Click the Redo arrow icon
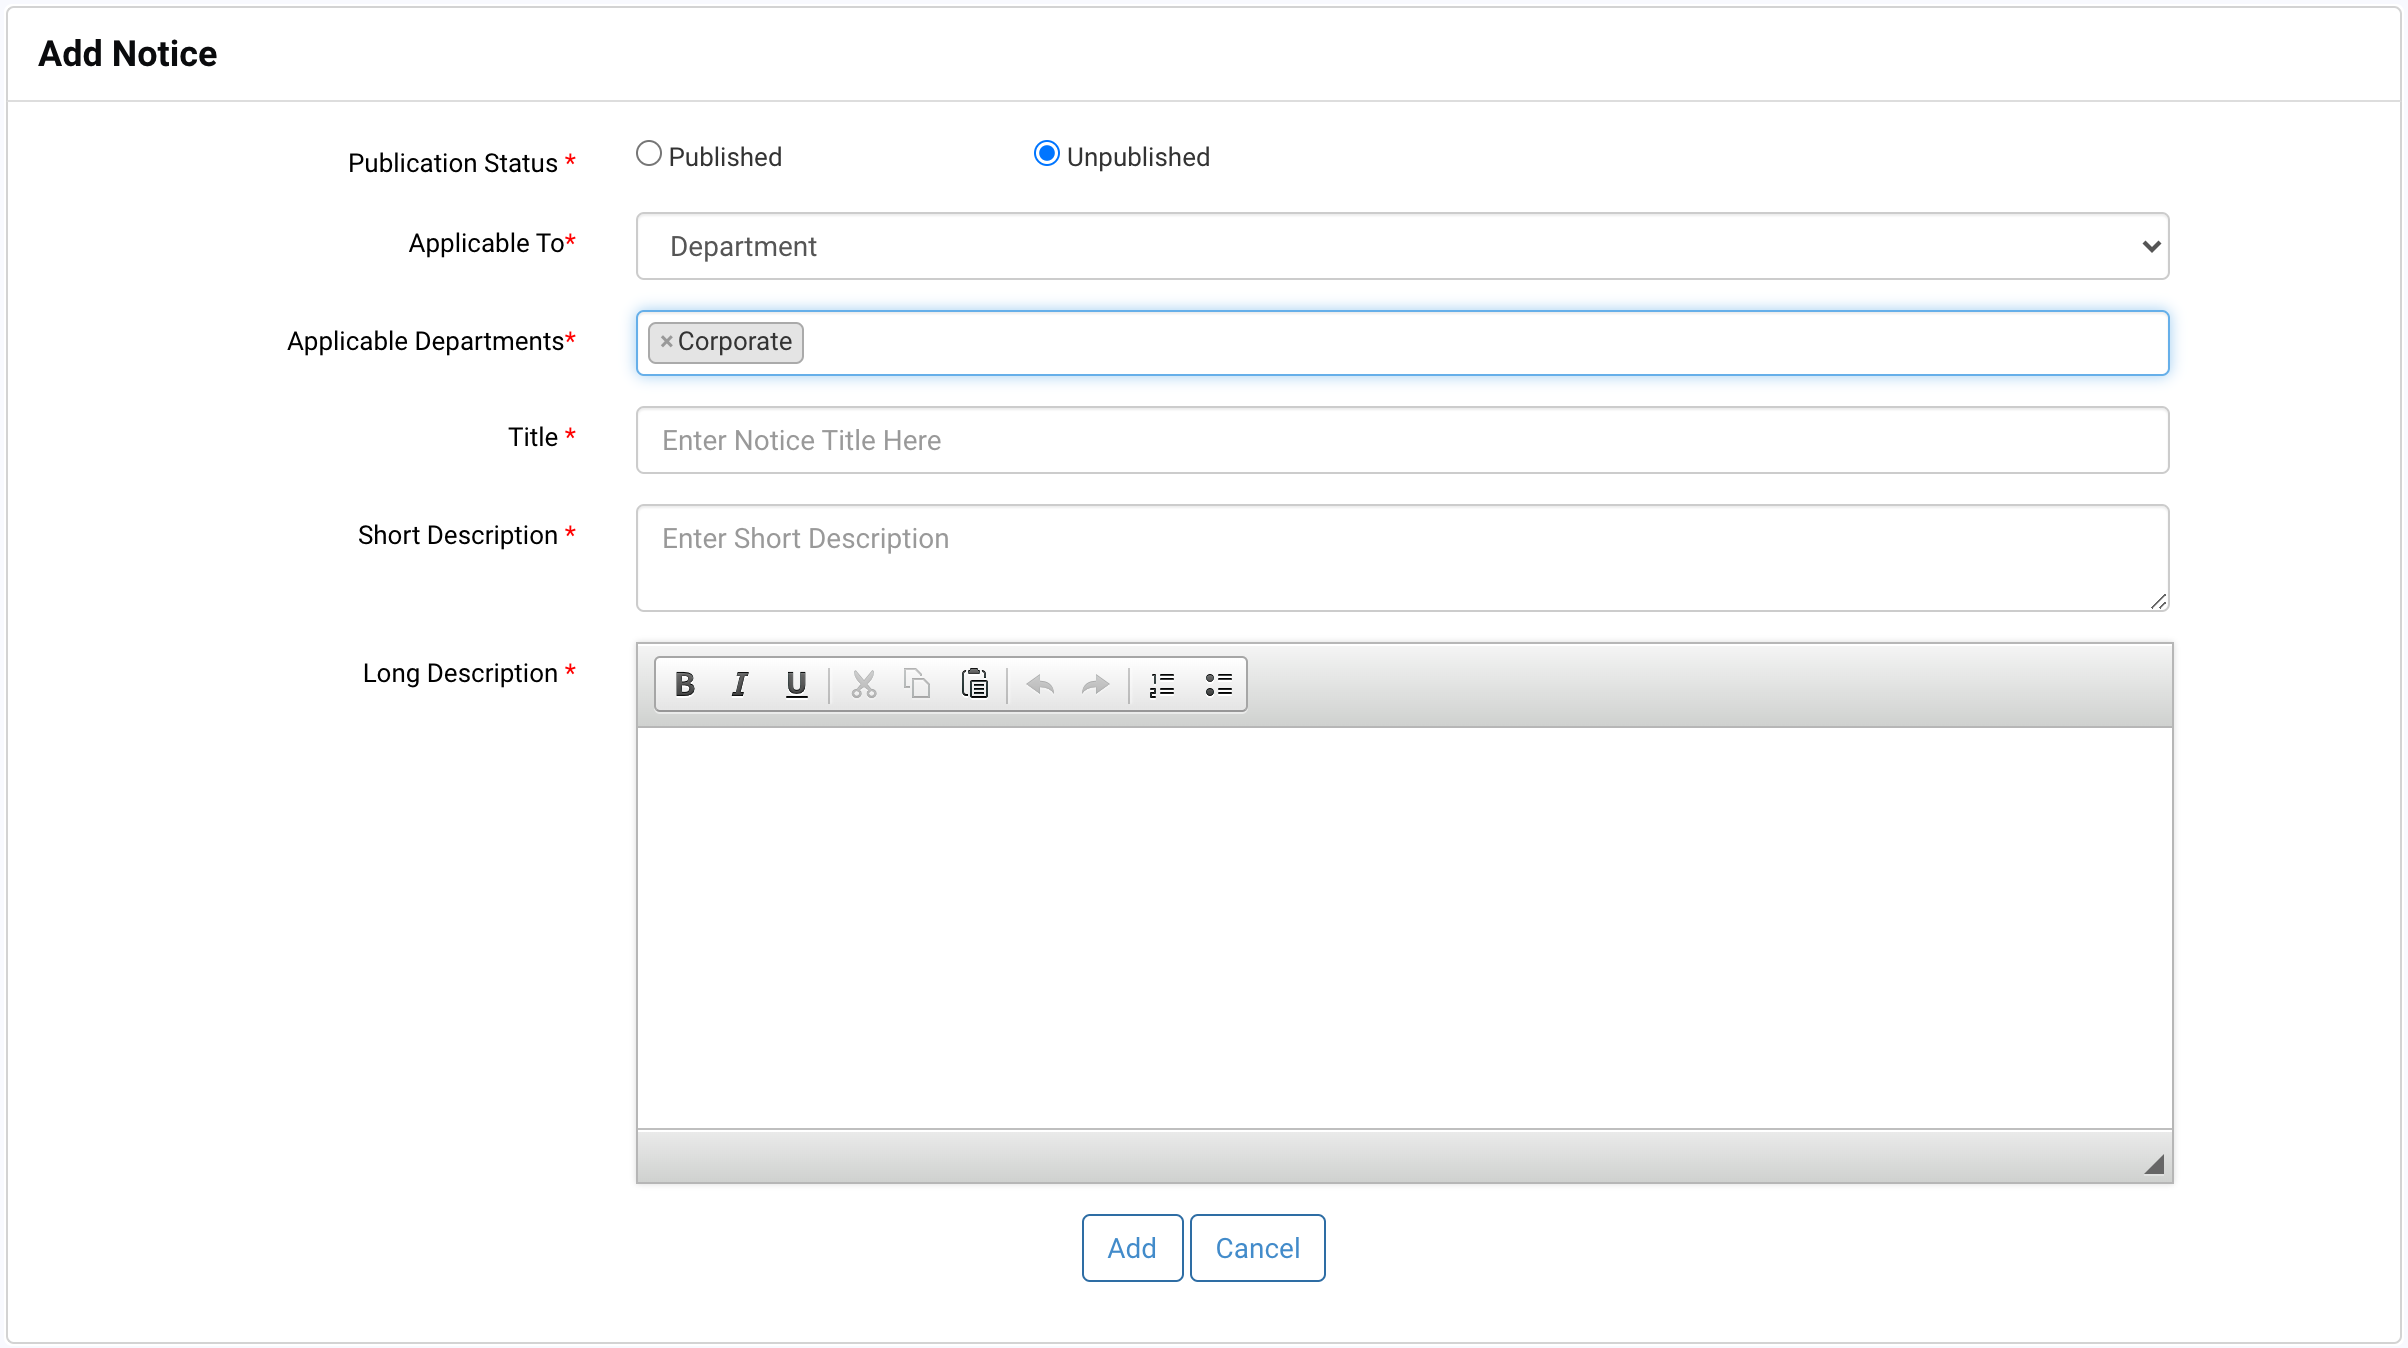Image resolution: width=2408 pixels, height=1348 pixels. 1096,684
